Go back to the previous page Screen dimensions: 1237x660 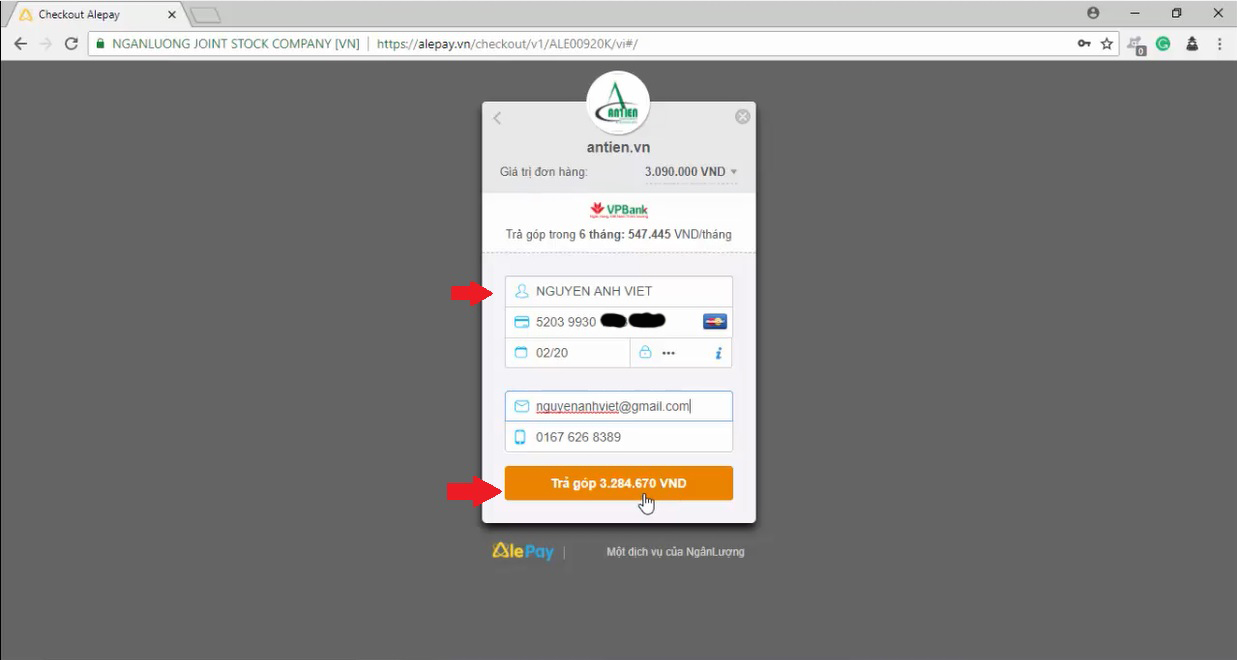[20, 44]
